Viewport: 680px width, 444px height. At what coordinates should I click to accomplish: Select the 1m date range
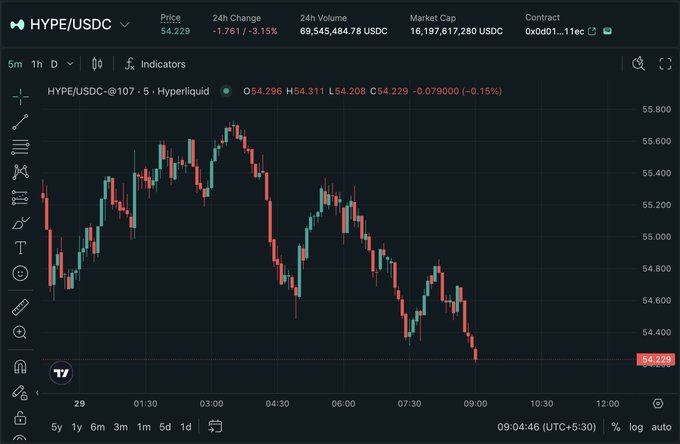(x=144, y=427)
